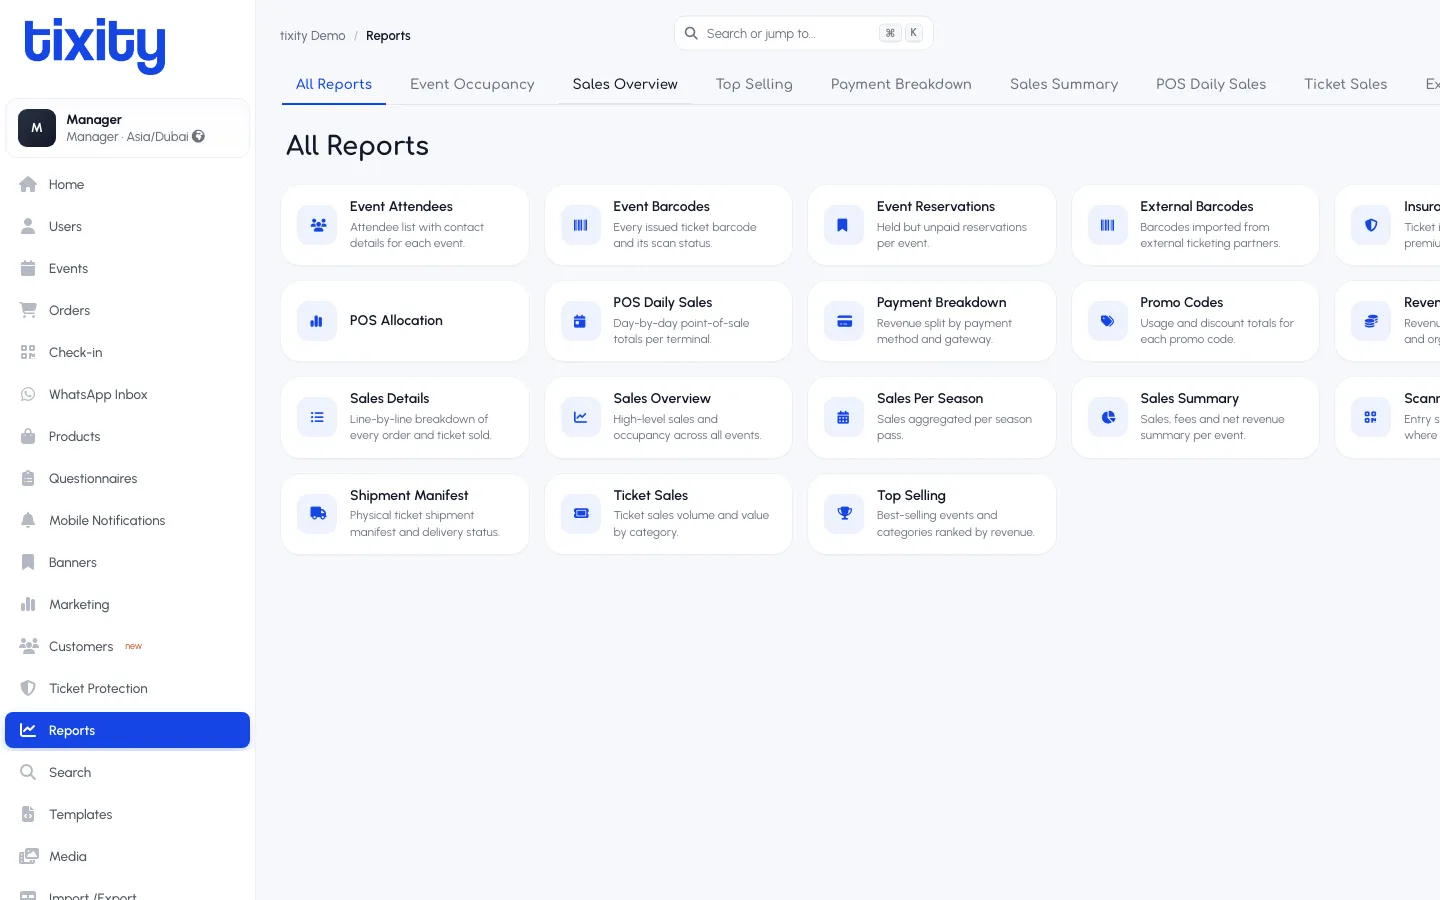Click the WhatsApp Inbox icon in sidebar

(x=28, y=394)
